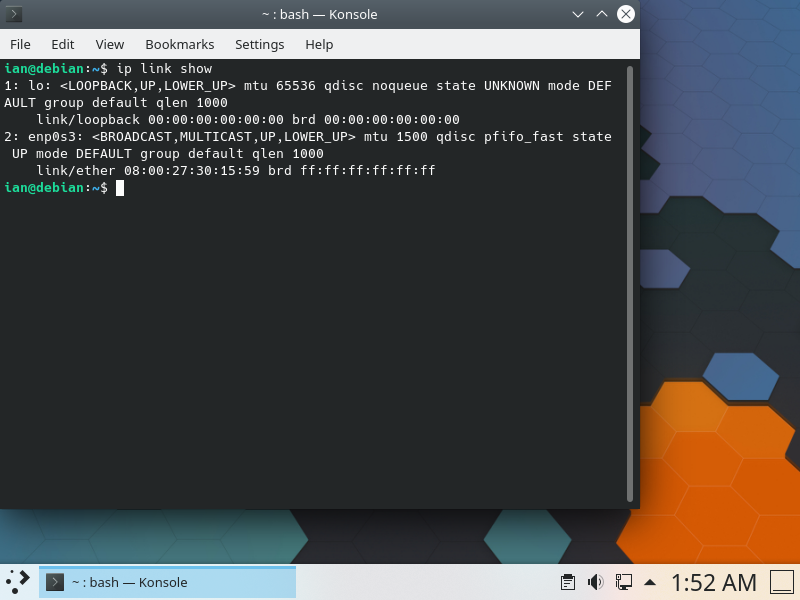The width and height of the screenshot is (800, 600).
Task: Click the Konsole title bar text
Action: point(319,14)
